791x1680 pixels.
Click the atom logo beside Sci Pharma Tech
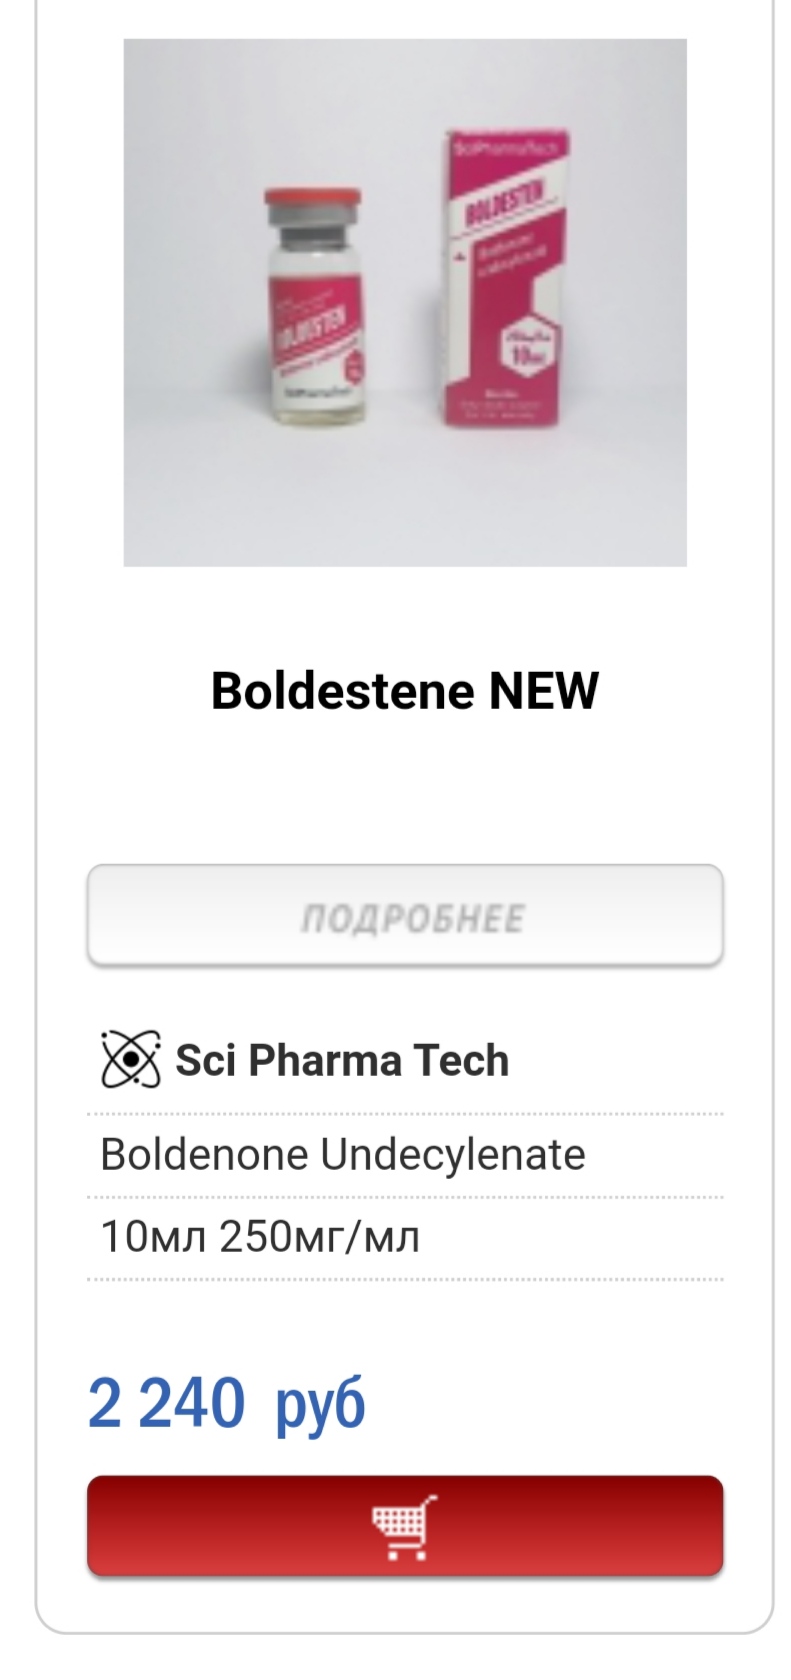[130, 1060]
